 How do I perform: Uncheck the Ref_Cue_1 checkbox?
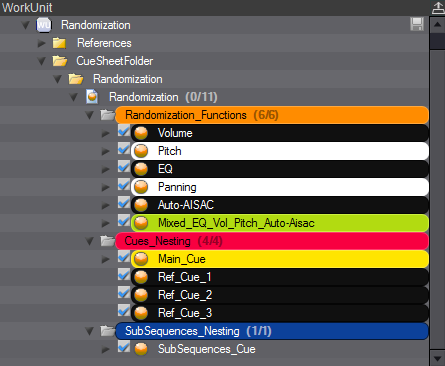pyautogui.click(x=124, y=275)
